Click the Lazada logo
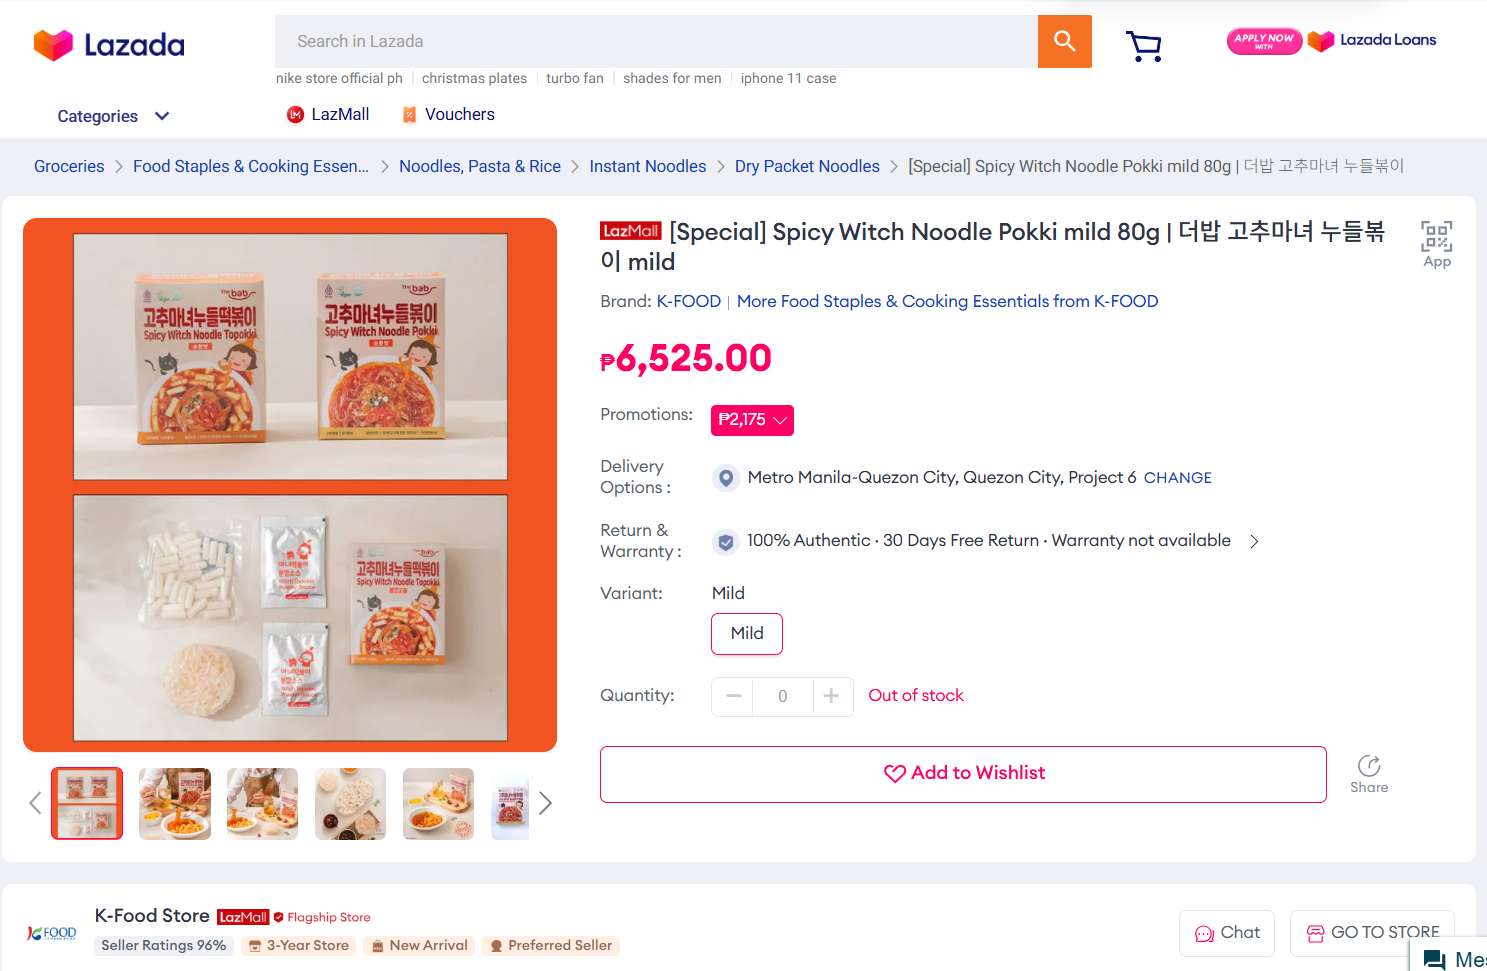The image size is (1487, 971). [109, 45]
